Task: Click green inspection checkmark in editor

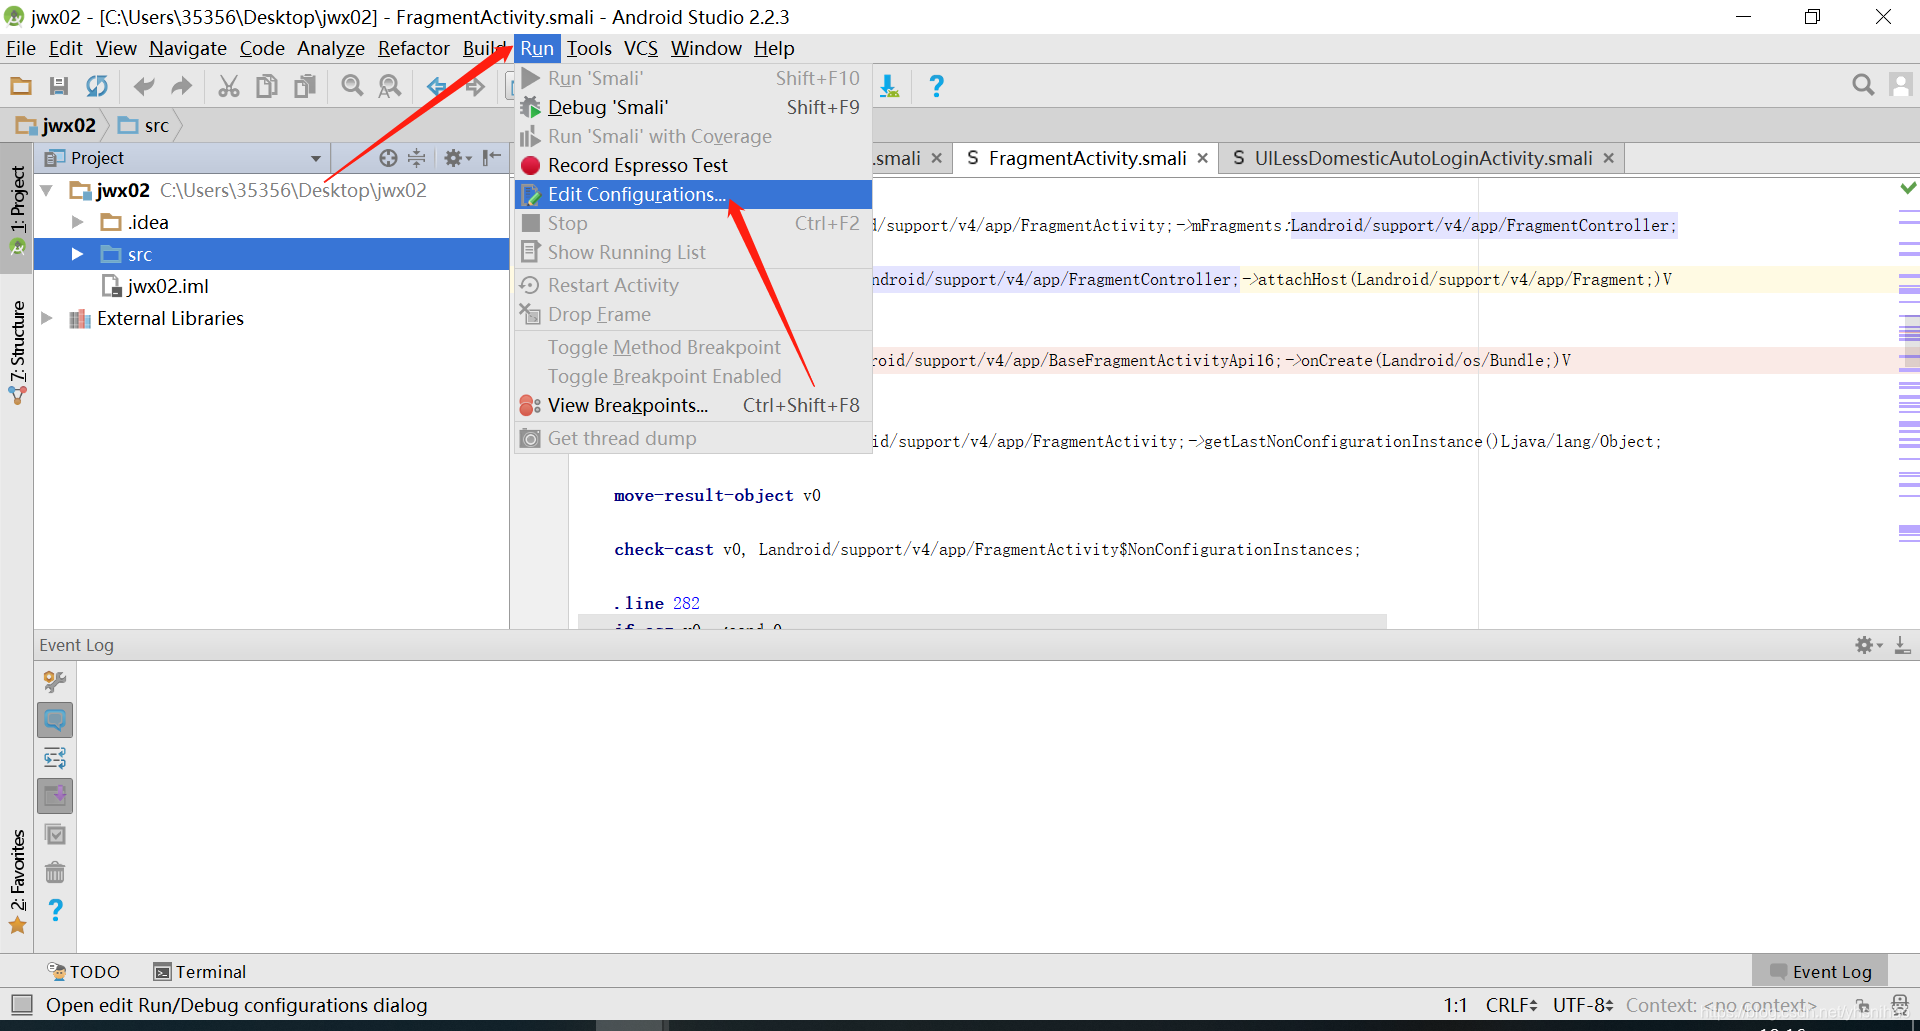Action: click(1908, 188)
